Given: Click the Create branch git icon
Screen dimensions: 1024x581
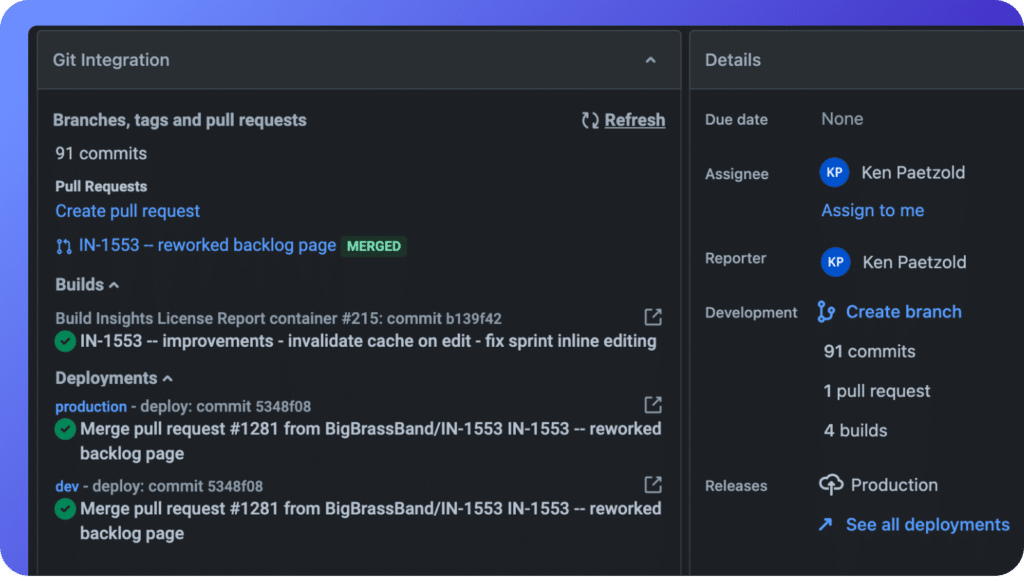Looking at the screenshot, I should (x=825, y=312).
